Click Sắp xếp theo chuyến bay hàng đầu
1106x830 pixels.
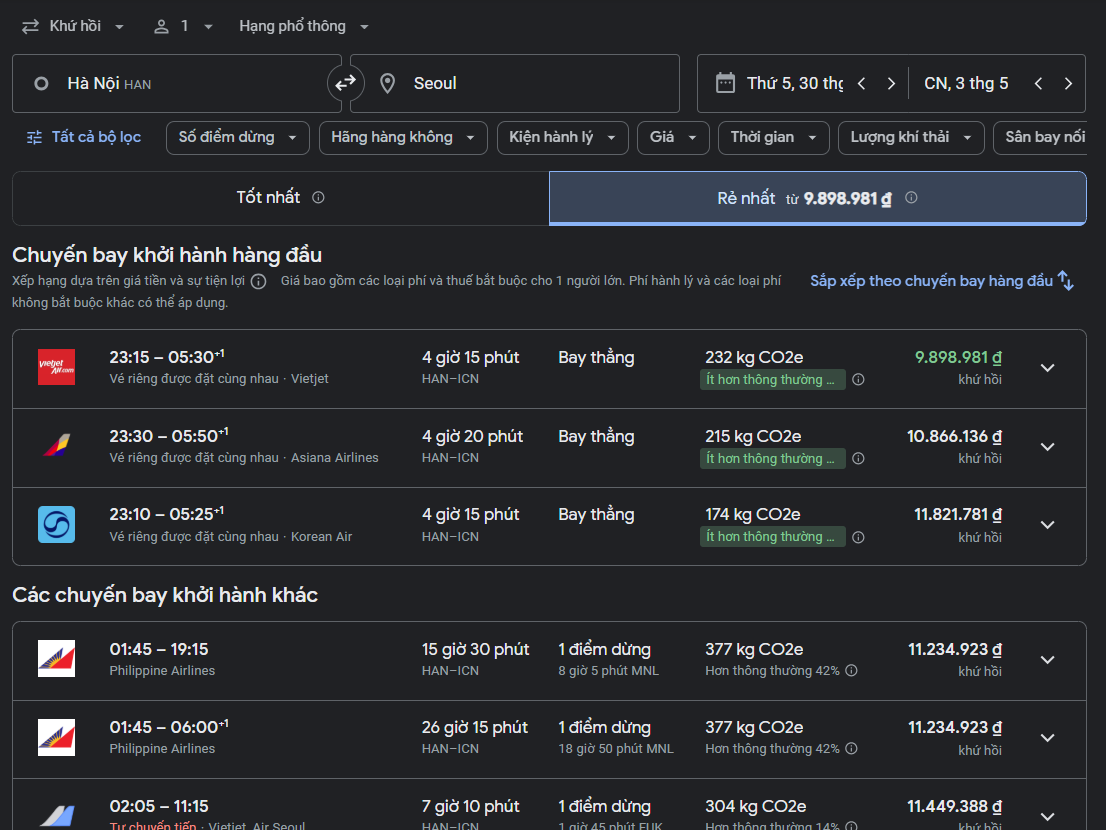coord(941,281)
